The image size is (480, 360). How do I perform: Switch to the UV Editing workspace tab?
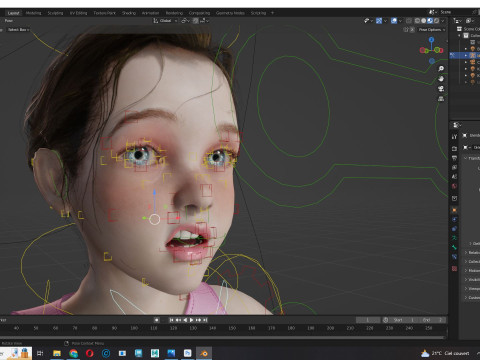click(x=78, y=13)
